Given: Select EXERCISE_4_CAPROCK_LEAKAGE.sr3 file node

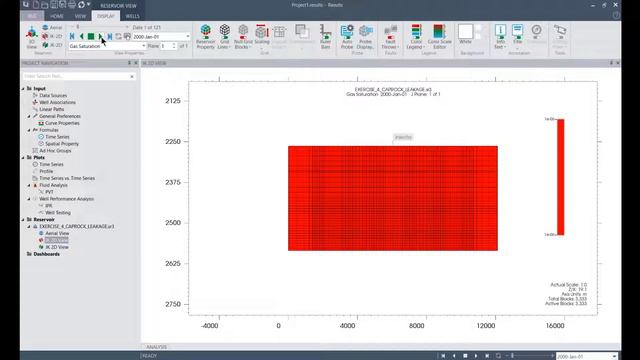Looking at the screenshot, I should 77,227.
